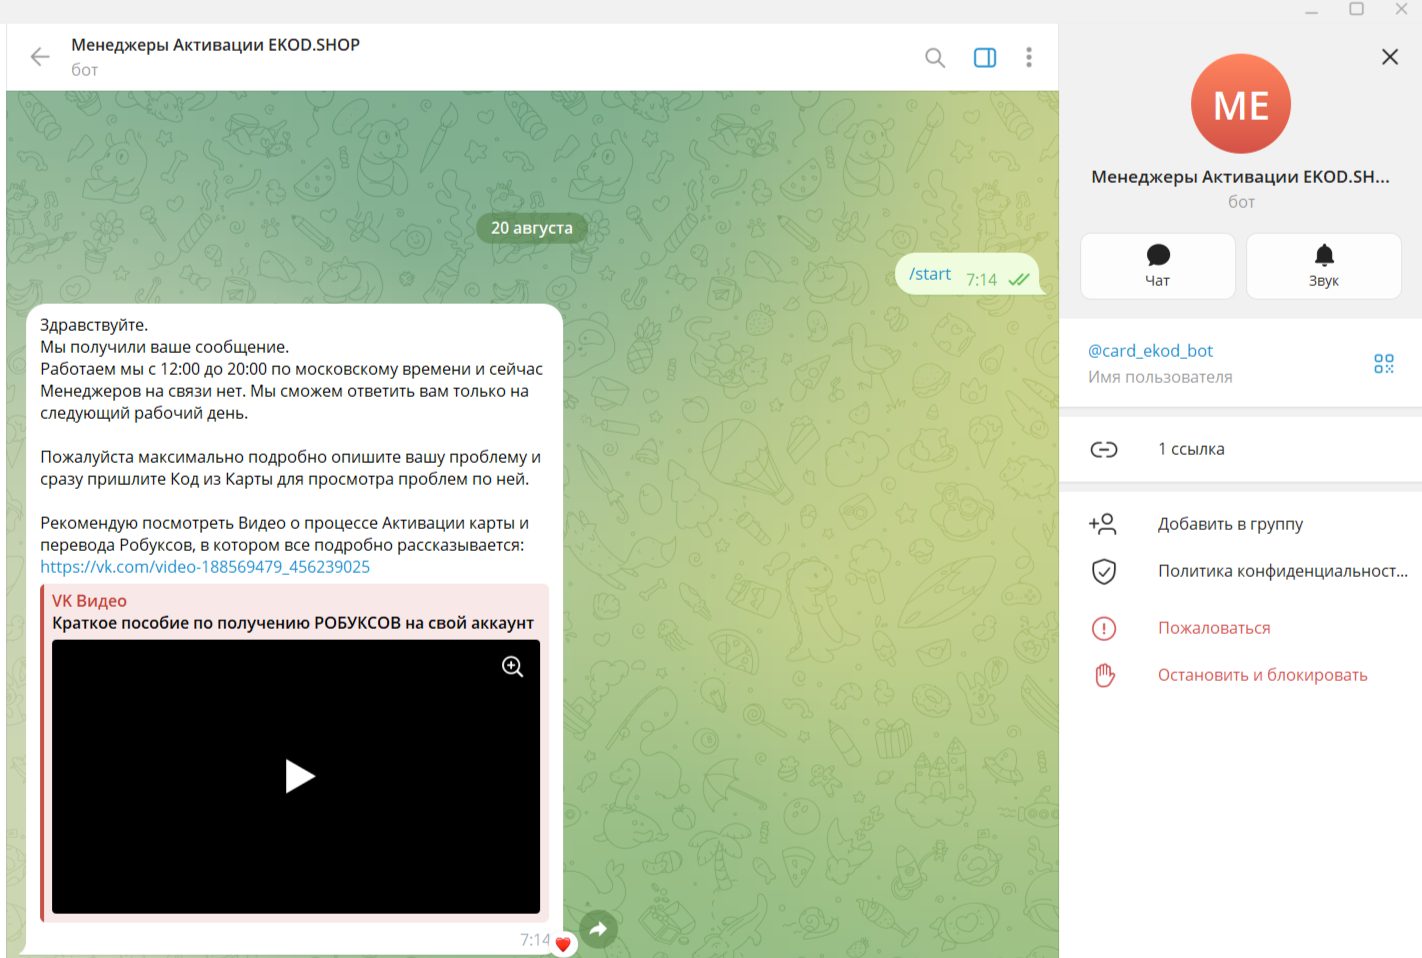1422x958 pixels.
Task: Minimize the Telegram window
Action: (x=1312, y=10)
